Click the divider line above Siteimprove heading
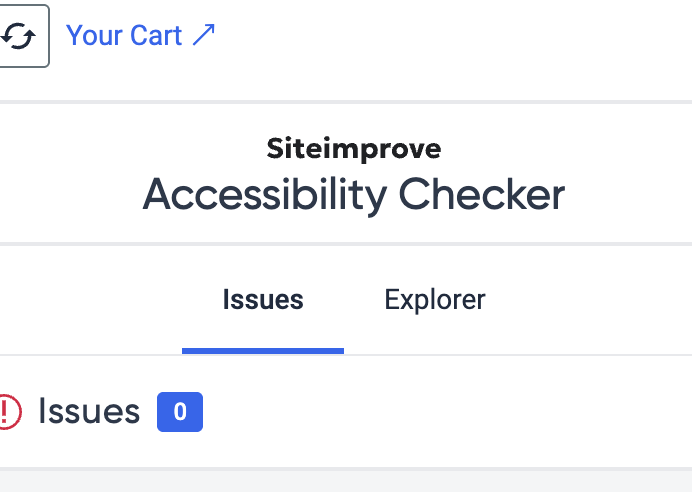Screen dimensions: 692x492 346,102
